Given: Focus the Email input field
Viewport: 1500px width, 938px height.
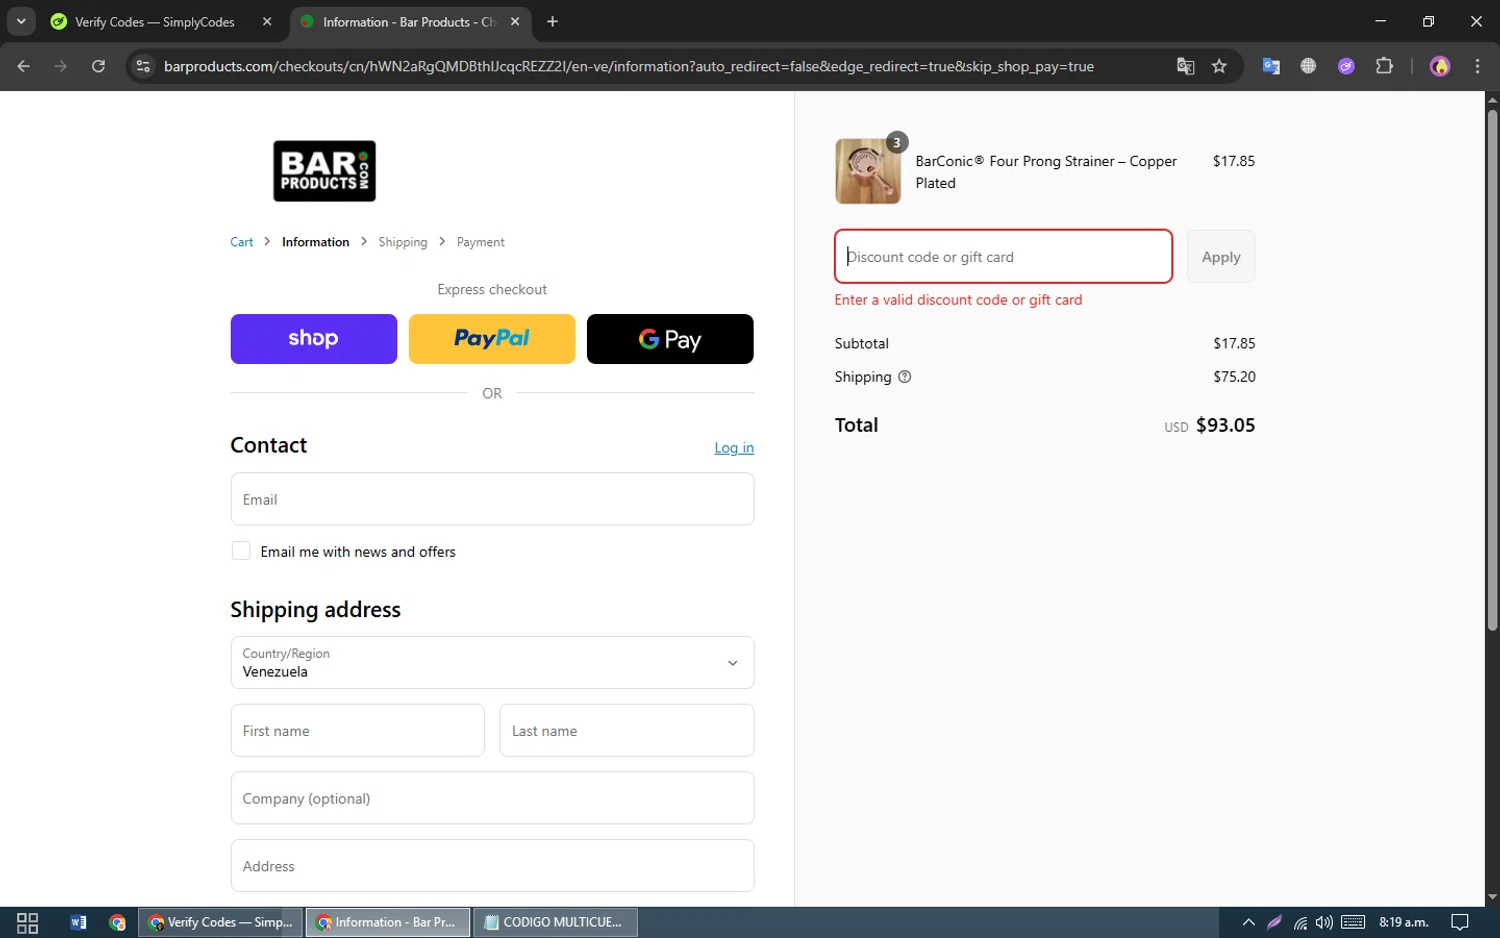Looking at the screenshot, I should pyautogui.click(x=492, y=499).
